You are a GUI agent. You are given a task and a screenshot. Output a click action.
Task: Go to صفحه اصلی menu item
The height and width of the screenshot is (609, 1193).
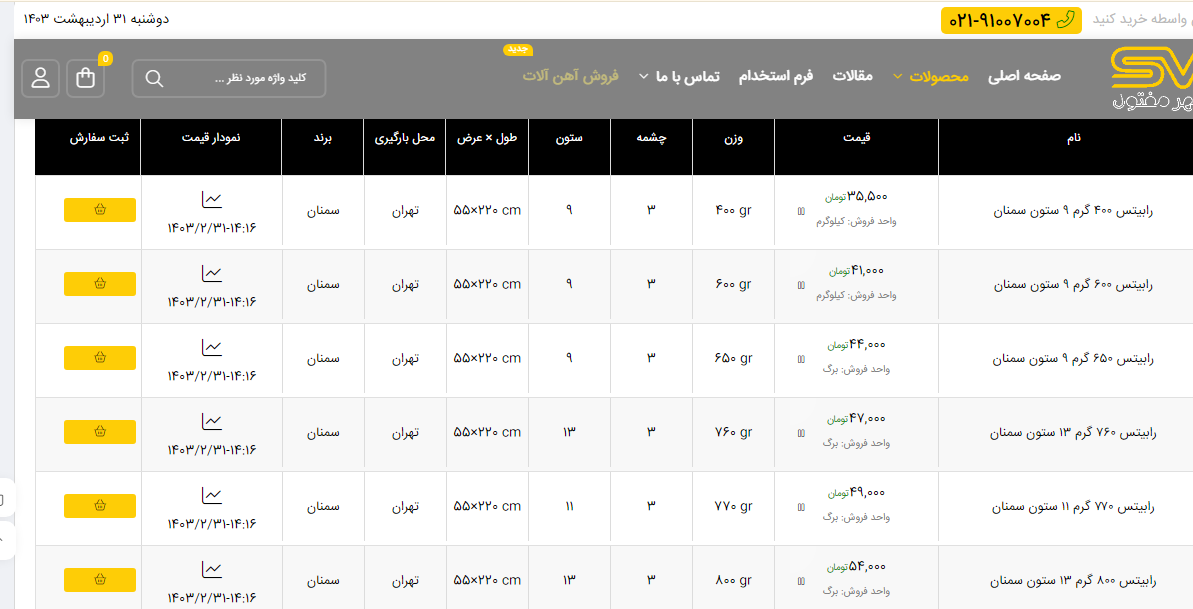point(1024,76)
